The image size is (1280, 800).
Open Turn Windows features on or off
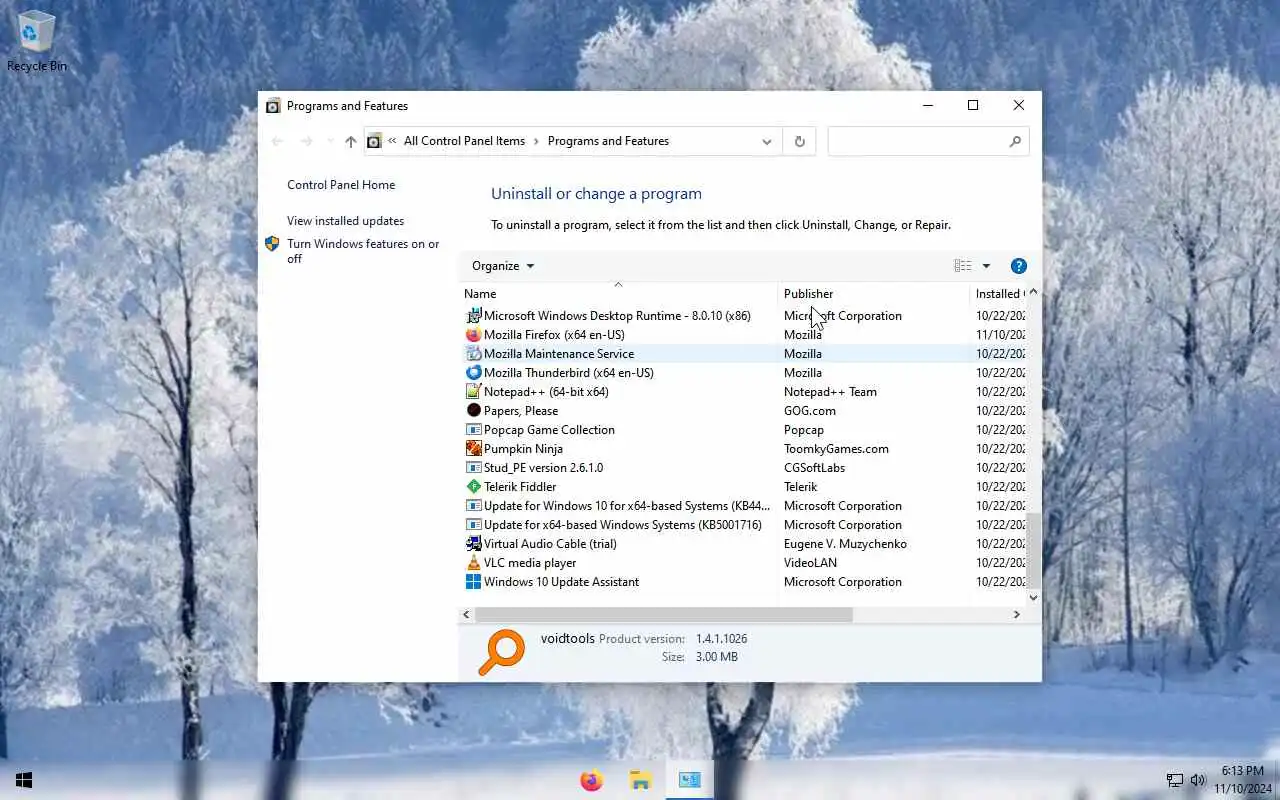coord(363,251)
